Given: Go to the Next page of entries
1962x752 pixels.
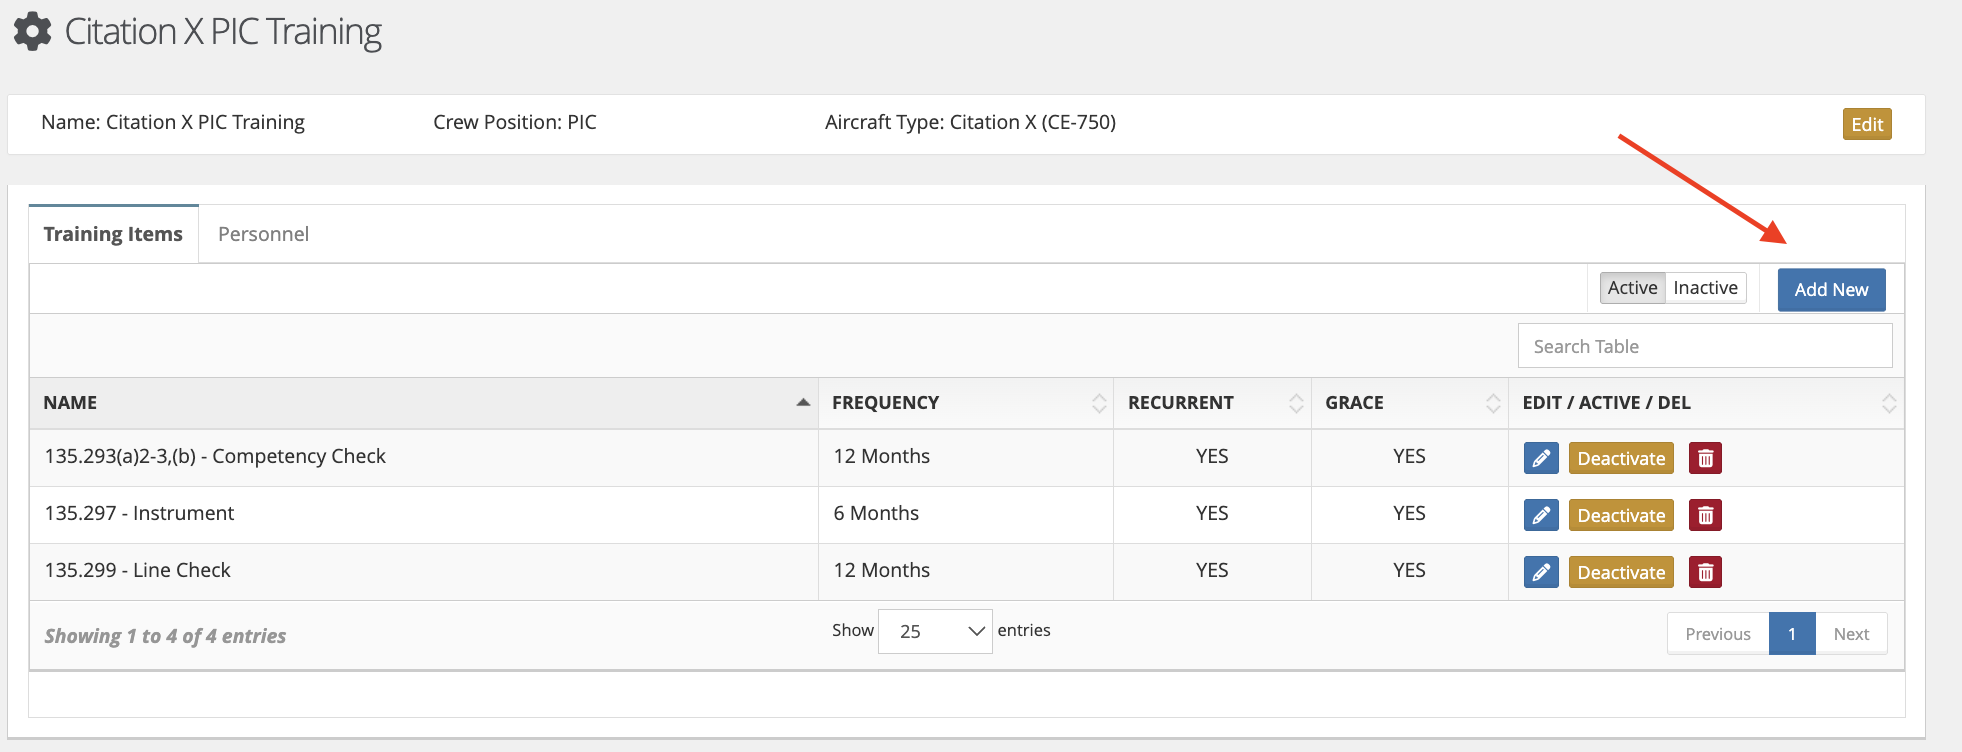Looking at the screenshot, I should pyautogui.click(x=1851, y=634).
